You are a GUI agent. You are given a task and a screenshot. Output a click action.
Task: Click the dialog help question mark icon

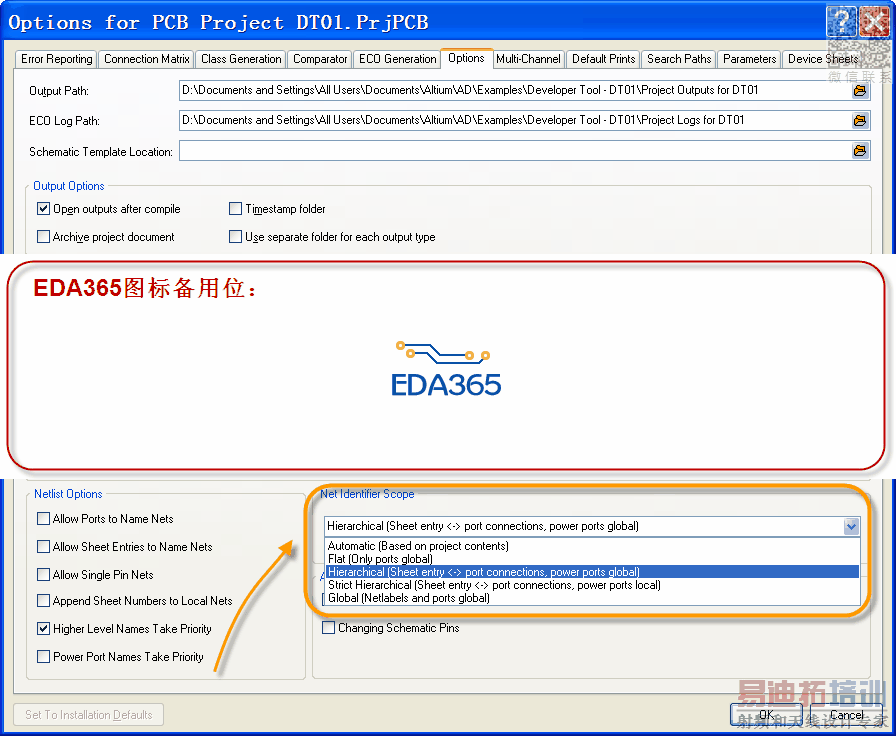841,22
